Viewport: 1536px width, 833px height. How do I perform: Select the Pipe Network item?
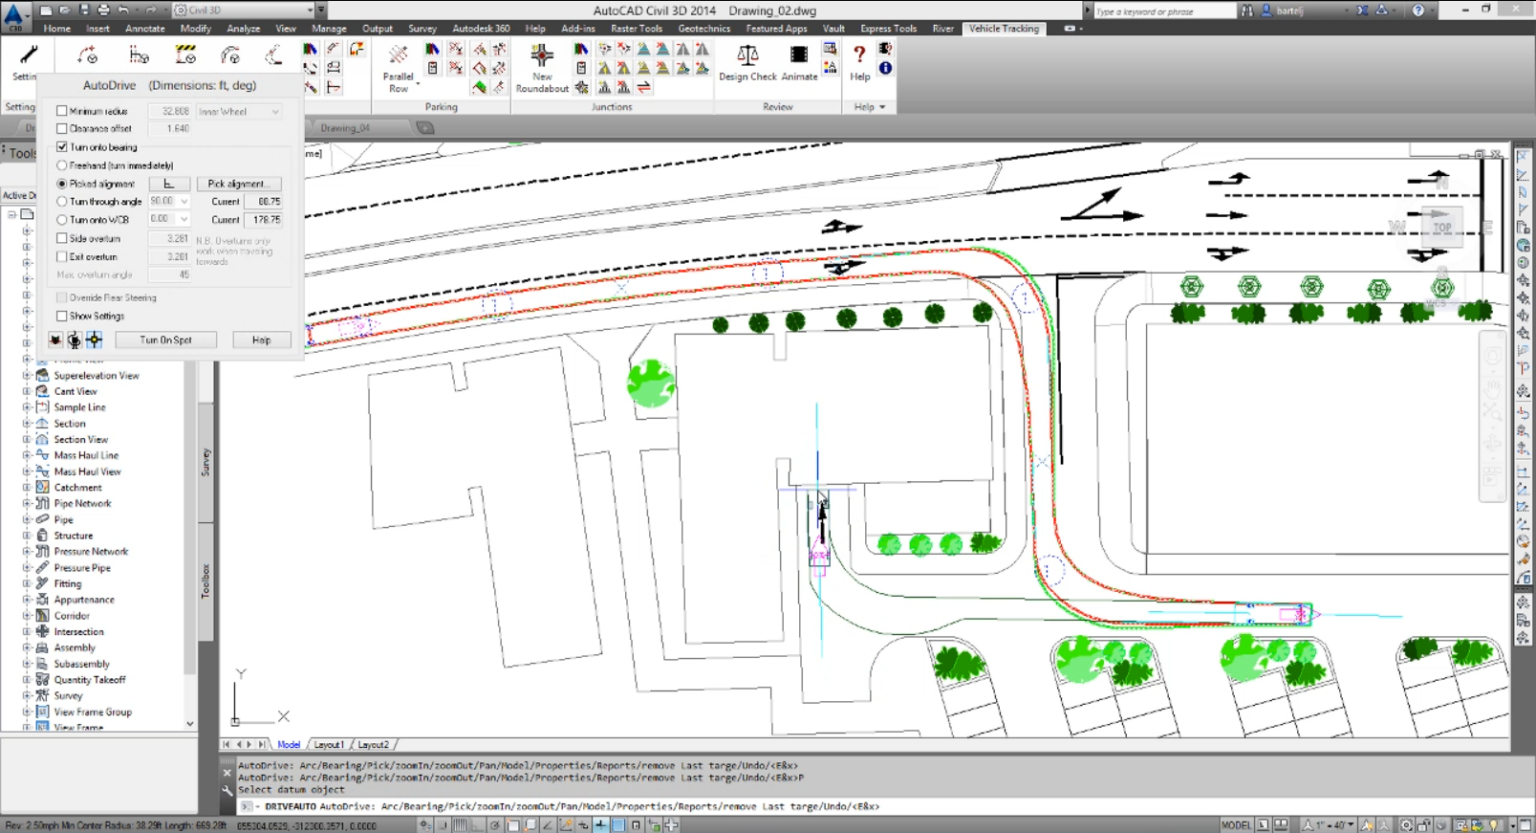(81, 503)
